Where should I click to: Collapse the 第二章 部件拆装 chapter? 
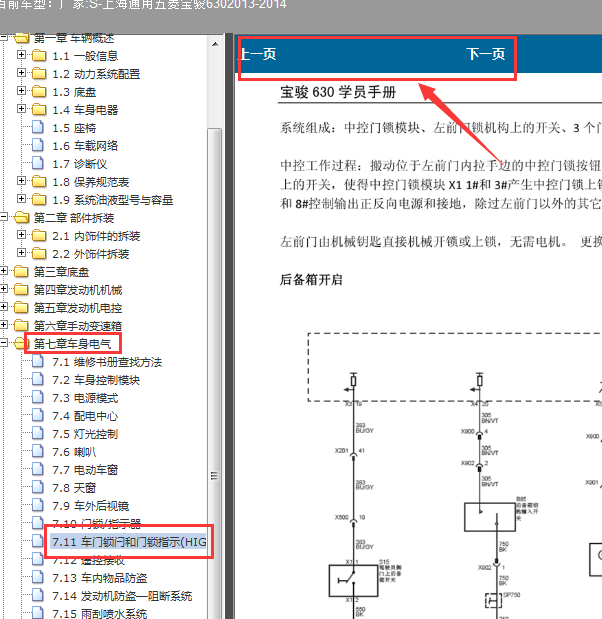(4, 217)
